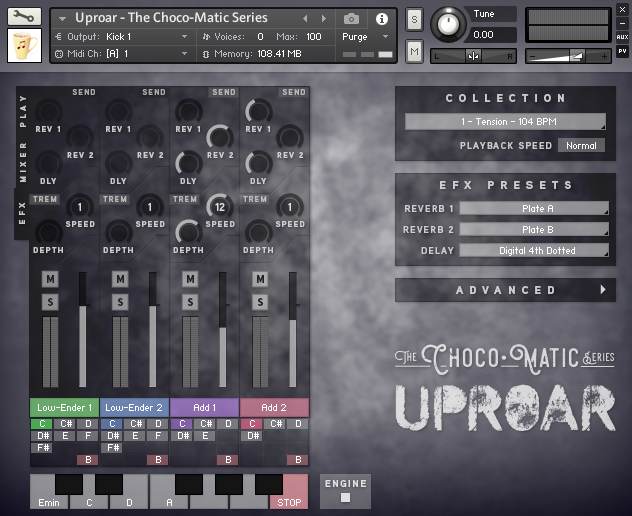
Task: Go to next instrument preset arrow
Action: click(x=323, y=19)
